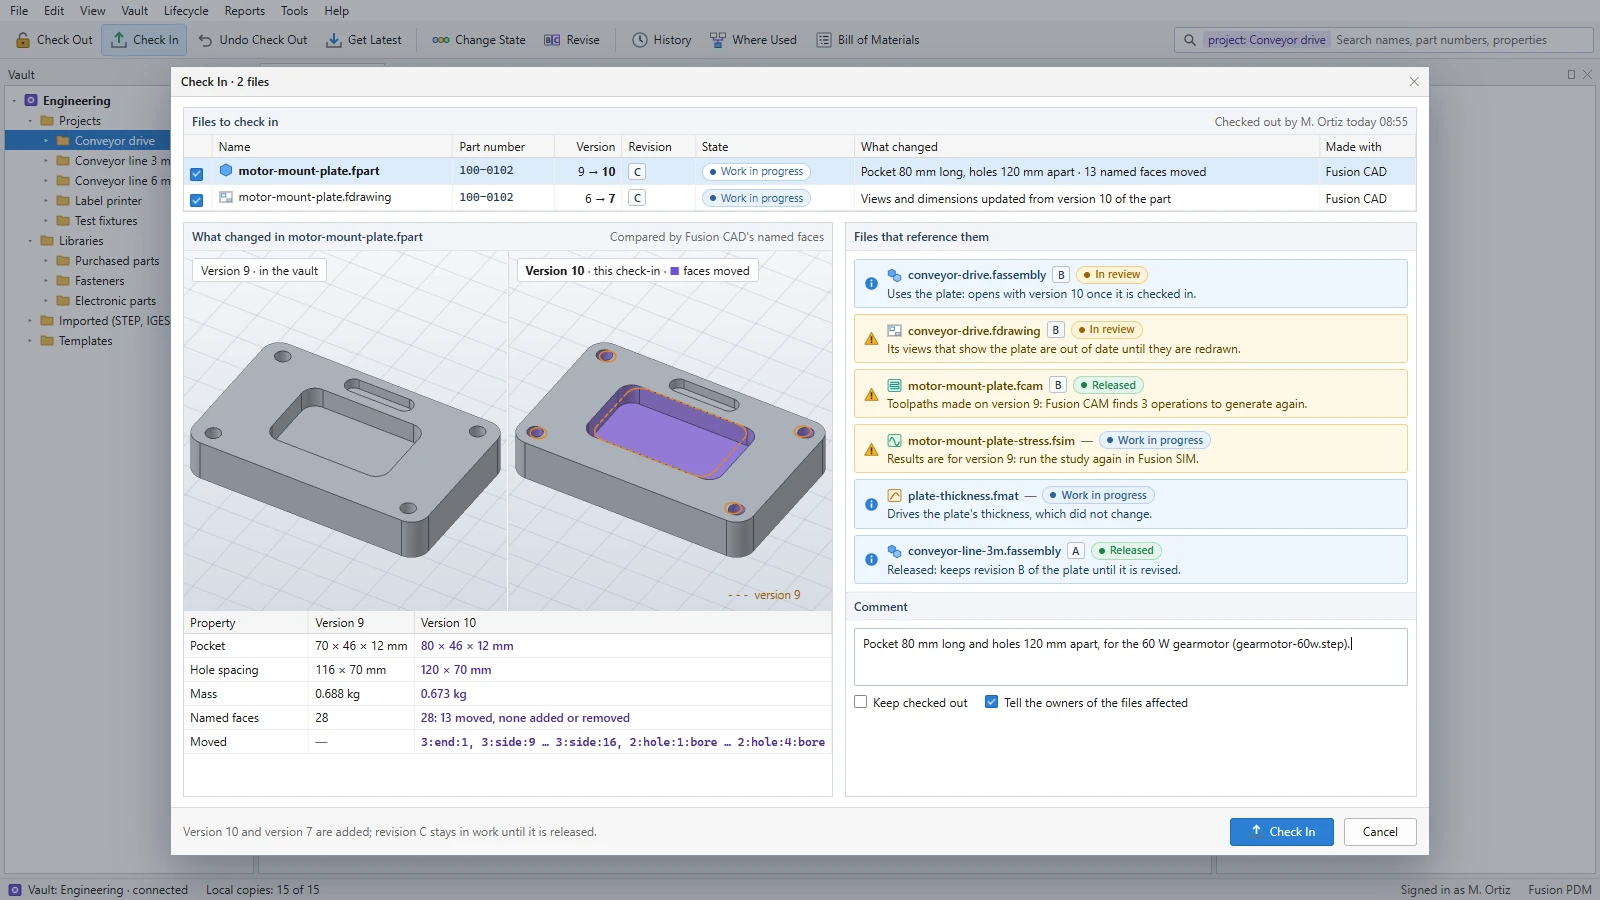Viewport: 1600px width, 900px height.
Task: Click info icon on conveyor-drive.fassembly card
Action: (871, 284)
